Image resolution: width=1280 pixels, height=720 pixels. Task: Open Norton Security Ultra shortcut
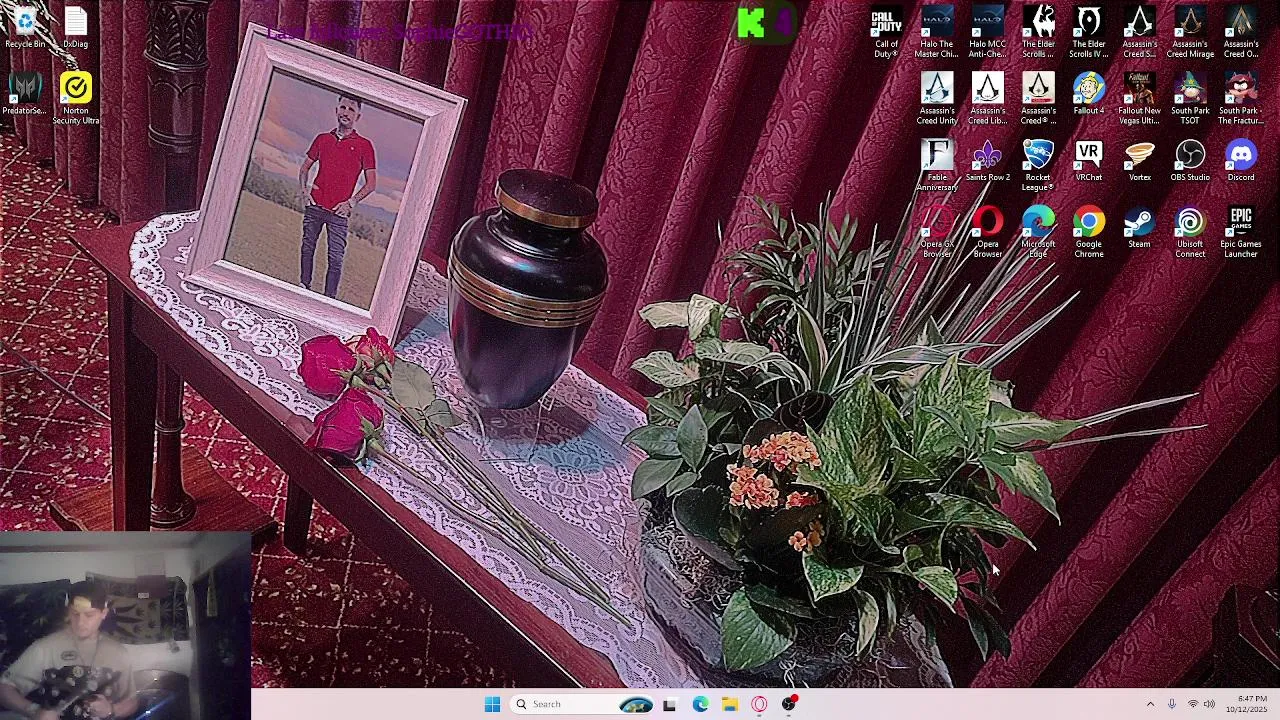pos(76,98)
